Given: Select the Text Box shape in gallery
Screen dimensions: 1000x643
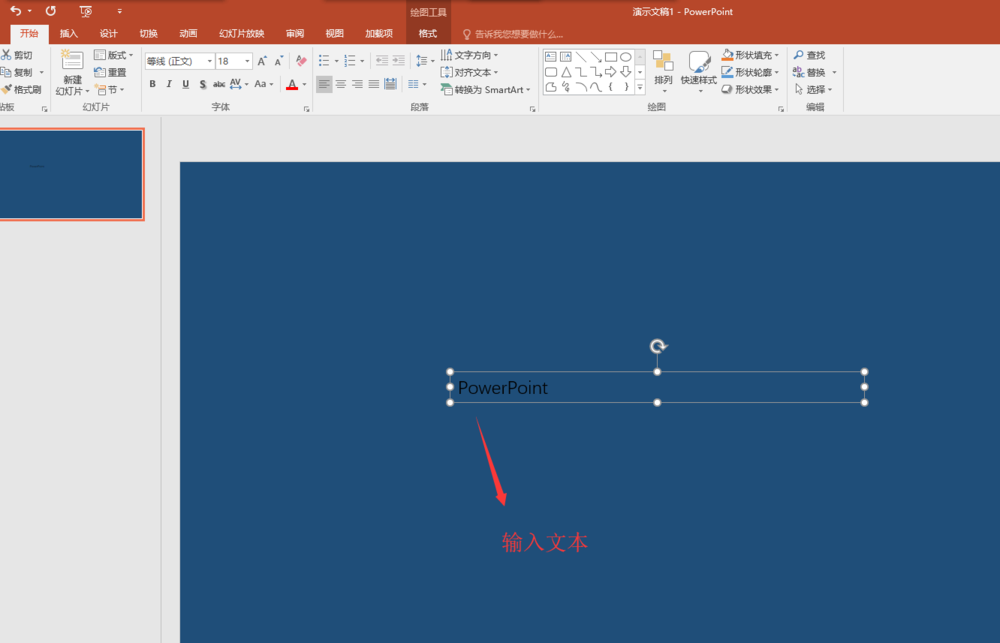Looking at the screenshot, I should (551, 57).
